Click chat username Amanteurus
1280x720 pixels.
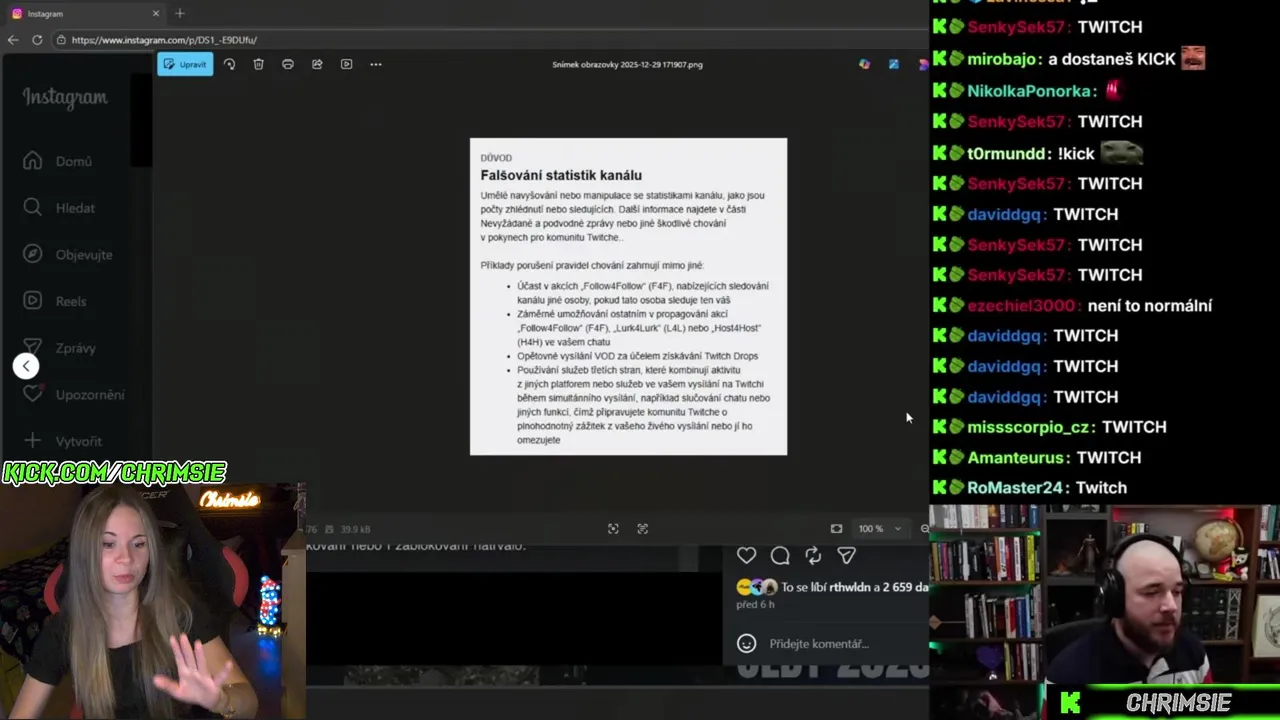tap(1018, 457)
